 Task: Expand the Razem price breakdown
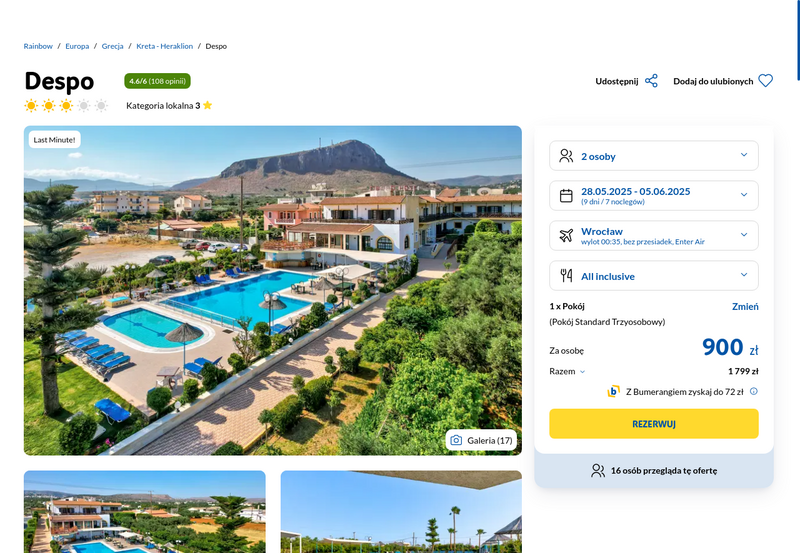coord(567,371)
